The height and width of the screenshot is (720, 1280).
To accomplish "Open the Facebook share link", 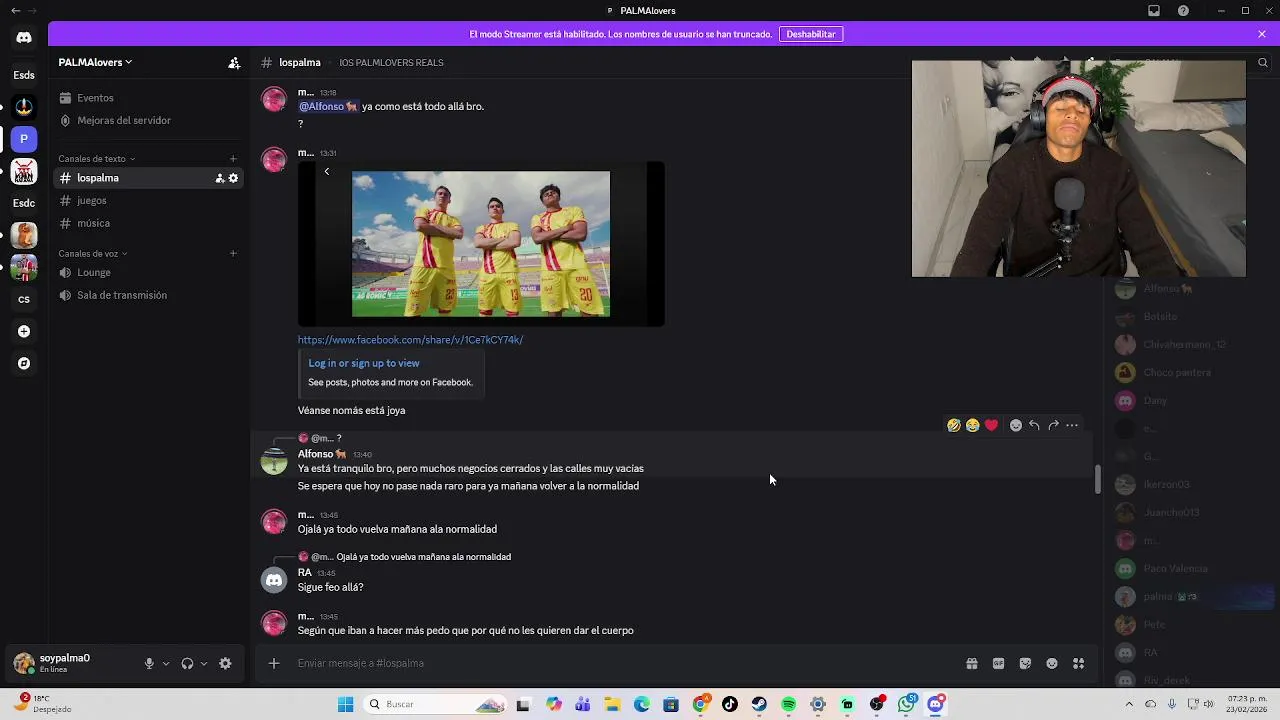I will pyautogui.click(x=410, y=340).
